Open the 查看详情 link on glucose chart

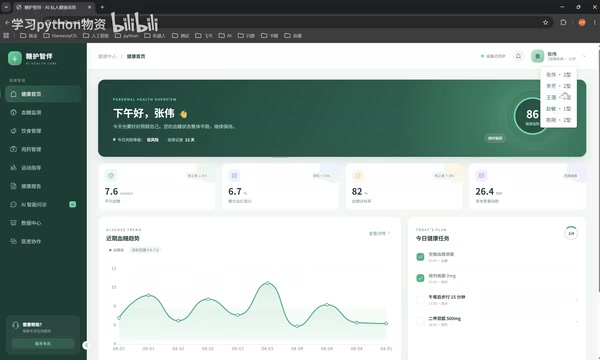tap(379, 233)
